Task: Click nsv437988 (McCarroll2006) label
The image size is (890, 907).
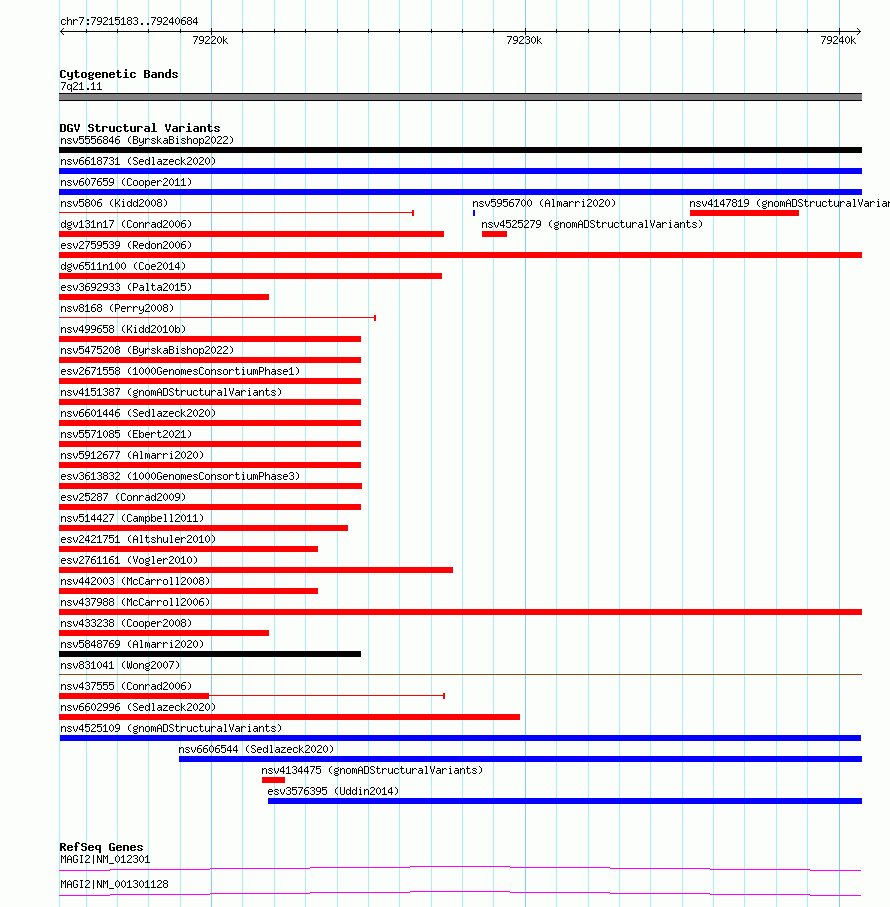Action: 135,603
